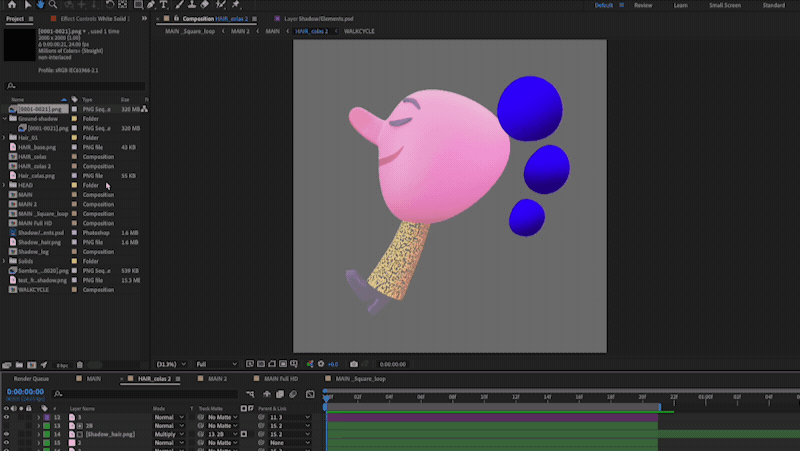Open parent dropdown showing None for layer 15
The width and height of the screenshot is (800, 451).
point(289,443)
